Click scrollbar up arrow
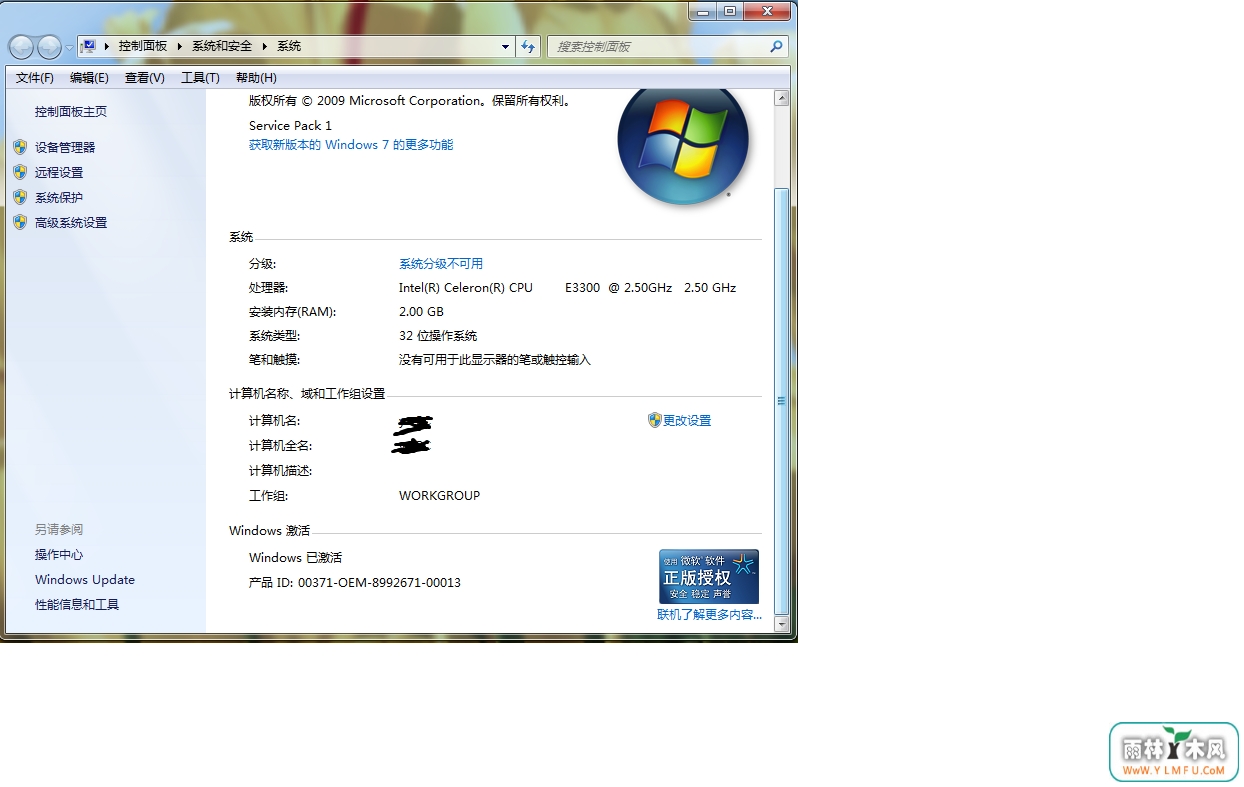The width and height of the screenshot is (1244, 787). click(782, 98)
